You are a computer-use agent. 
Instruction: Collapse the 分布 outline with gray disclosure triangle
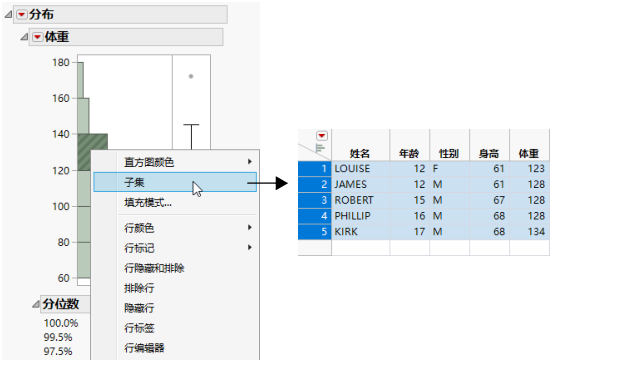[8, 15]
